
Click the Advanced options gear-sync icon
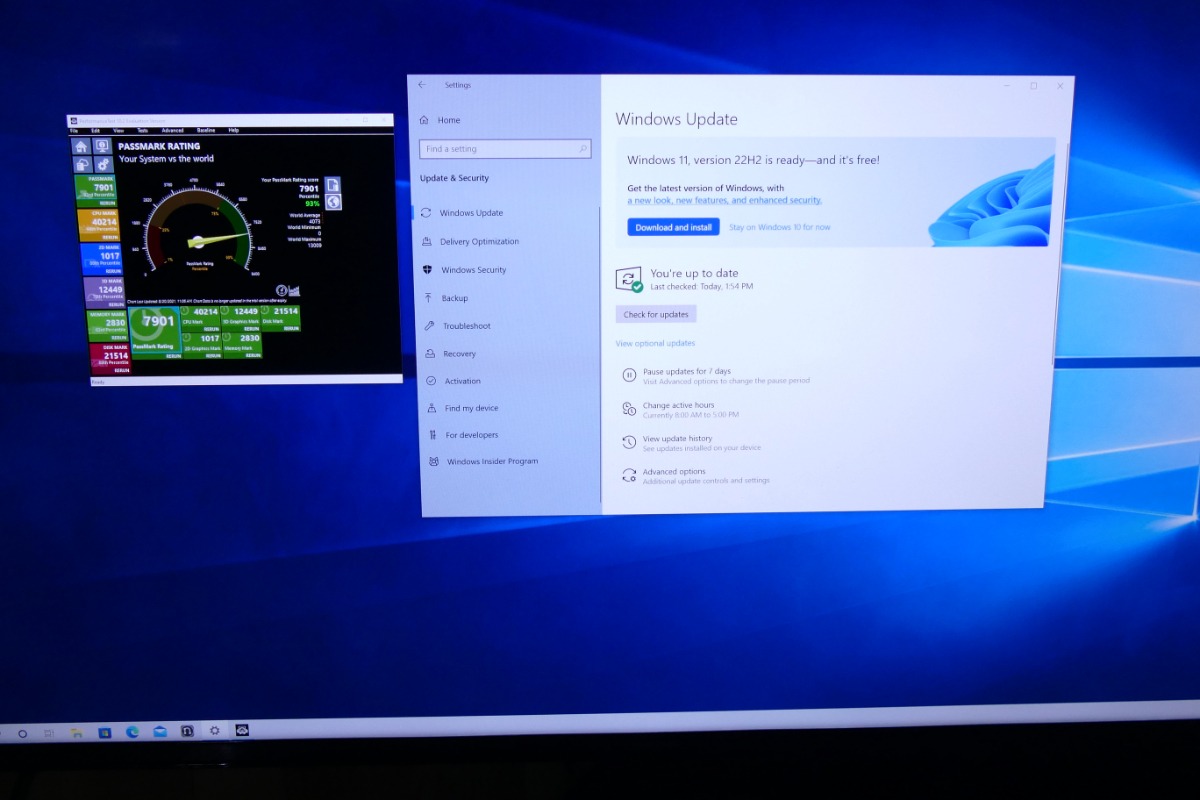coord(629,475)
